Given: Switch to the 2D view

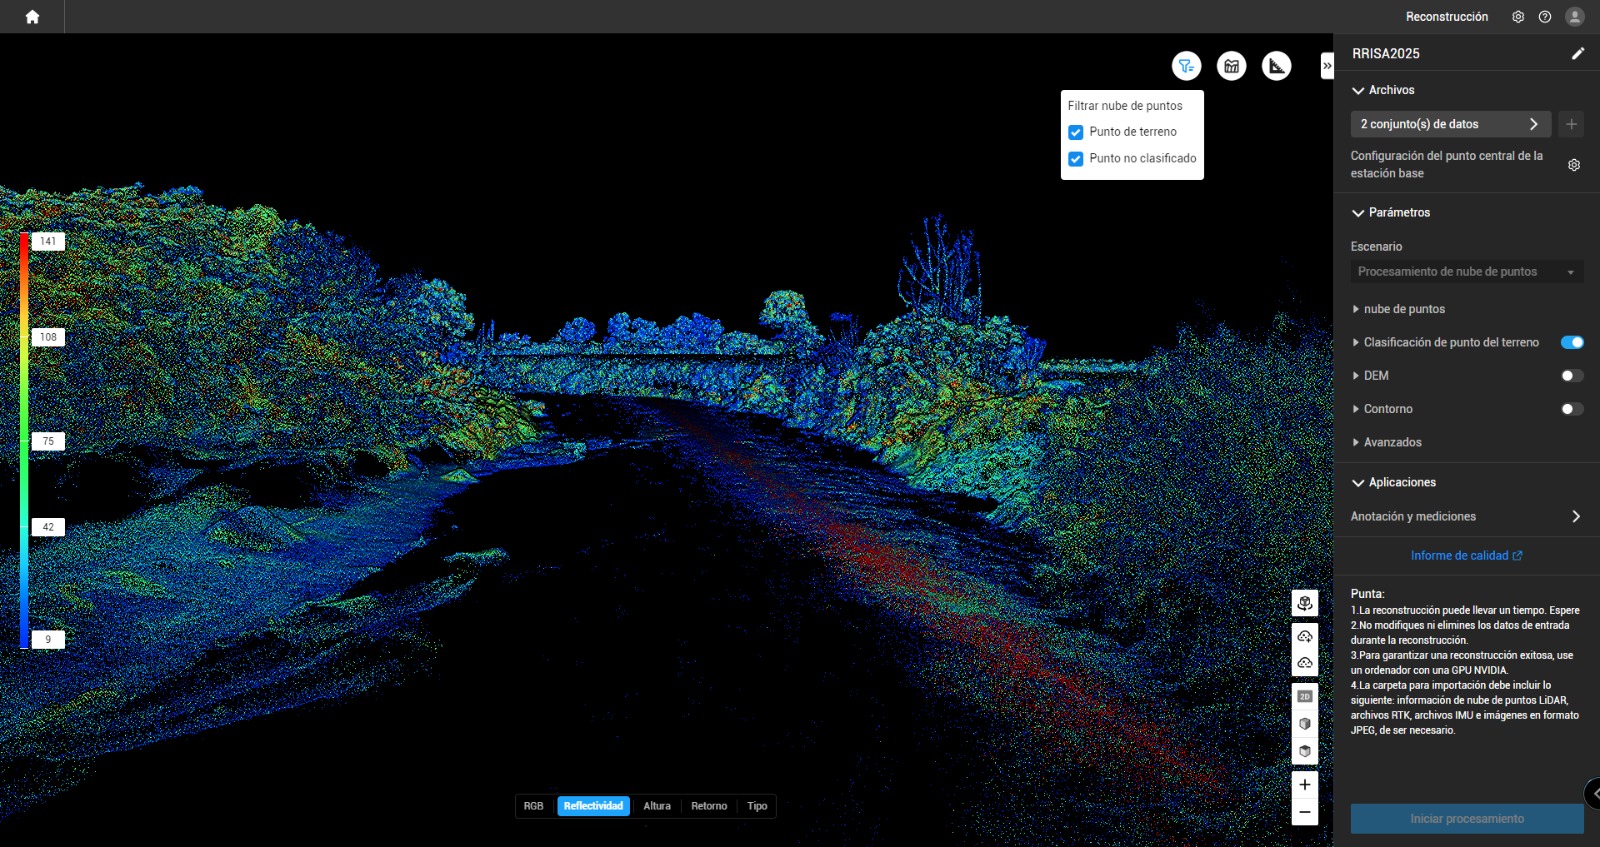Looking at the screenshot, I should point(1305,696).
